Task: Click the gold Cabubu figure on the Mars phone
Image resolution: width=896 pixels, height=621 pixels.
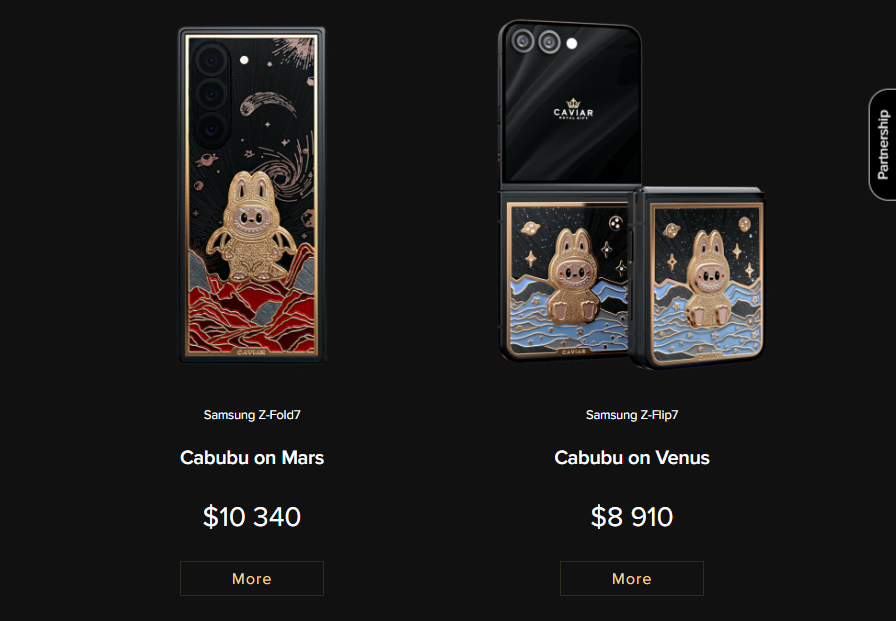Action: click(251, 227)
